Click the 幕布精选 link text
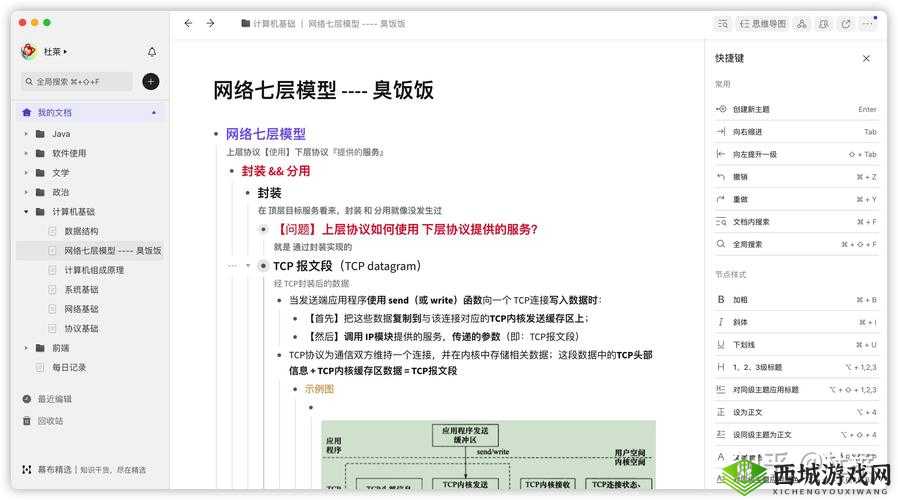Image resolution: width=898 pixels, height=500 pixels. [x=54, y=469]
